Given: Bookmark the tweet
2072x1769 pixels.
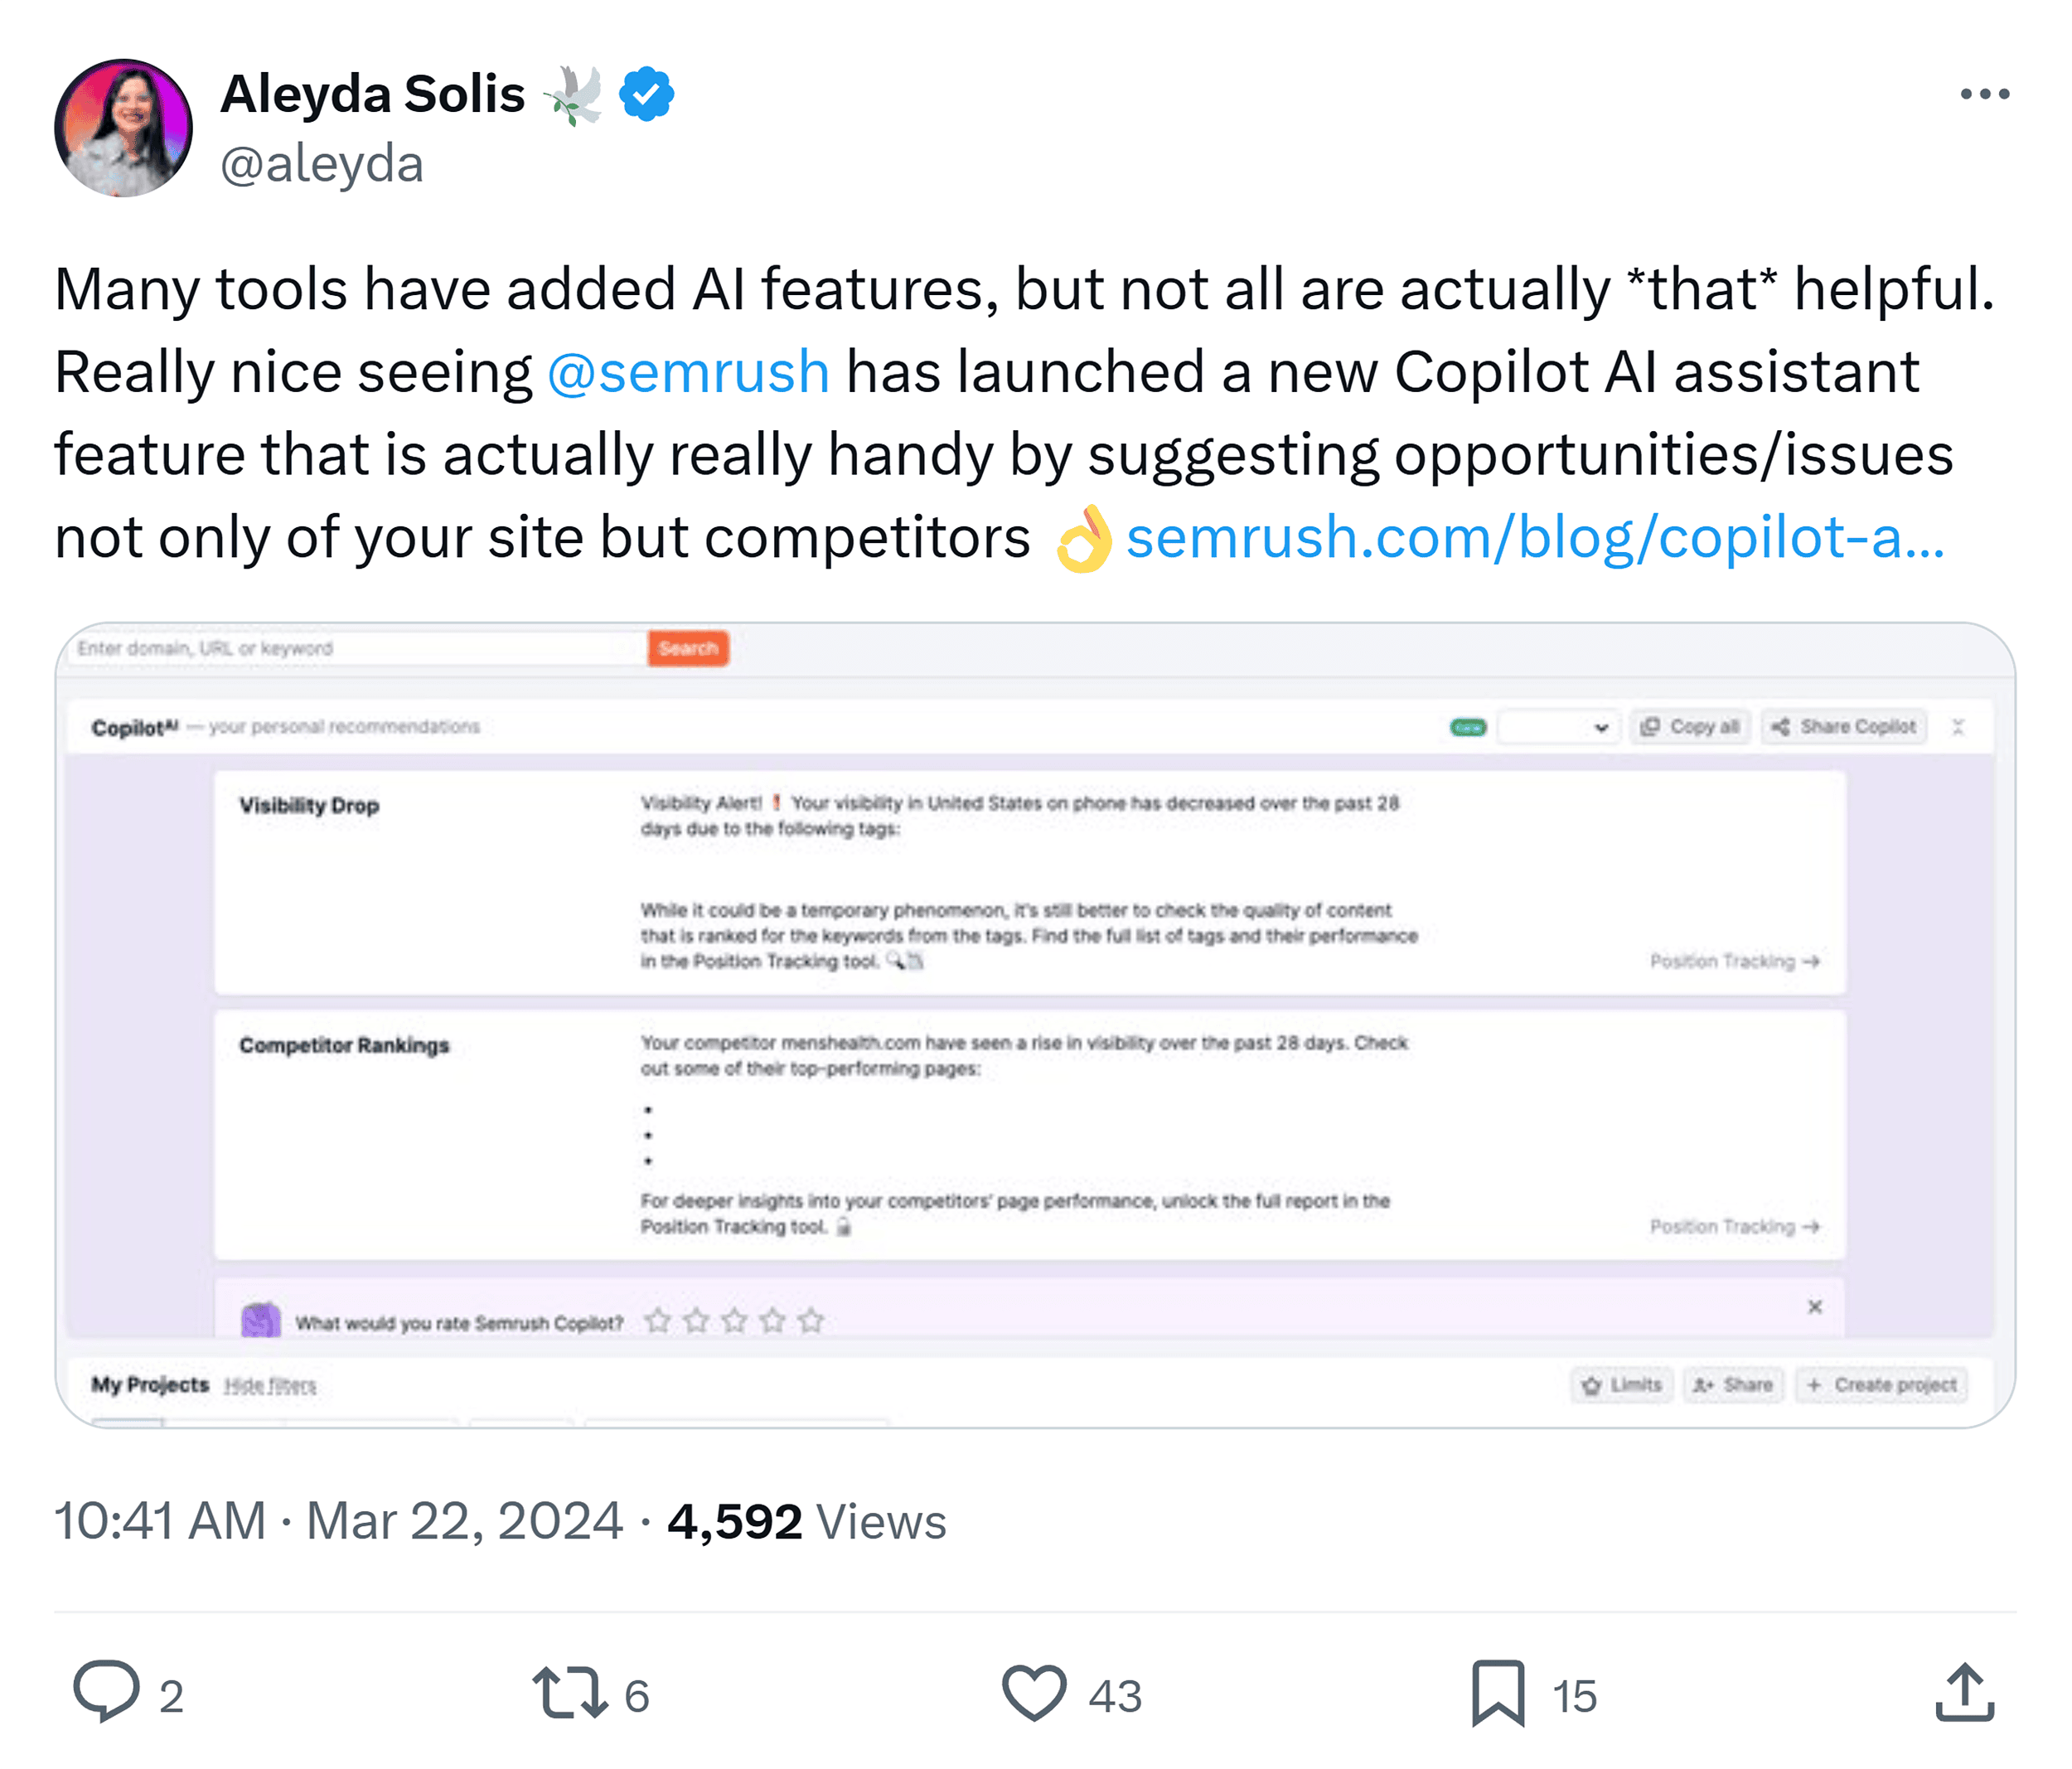Looking at the screenshot, I should pyautogui.click(x=1496, y=1694).
